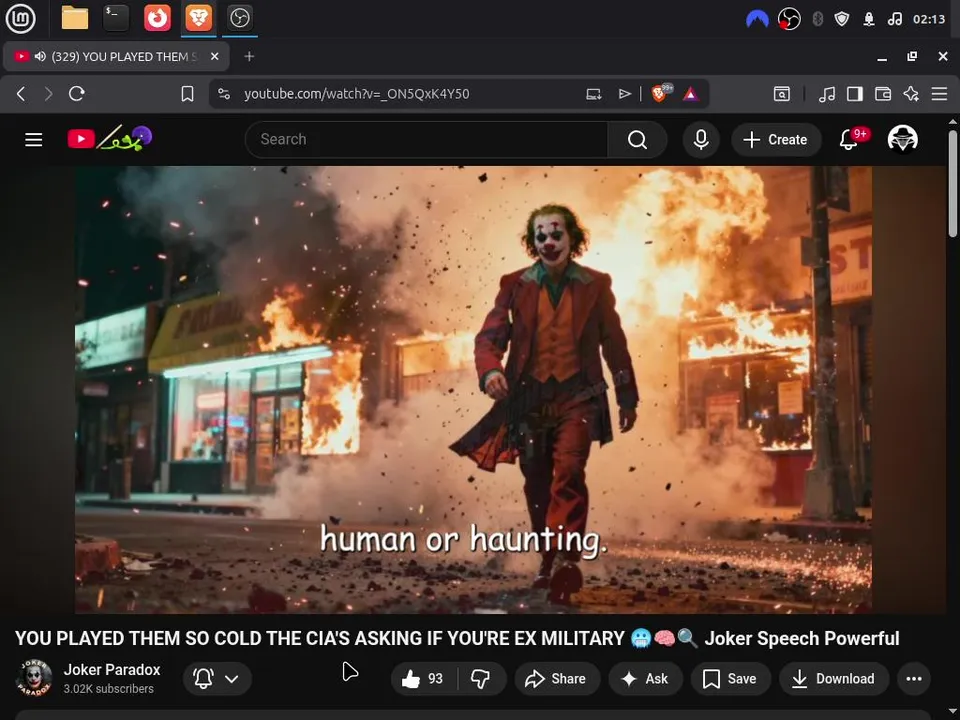
Task: Go forward to the next page
Action: click(48, 94)
